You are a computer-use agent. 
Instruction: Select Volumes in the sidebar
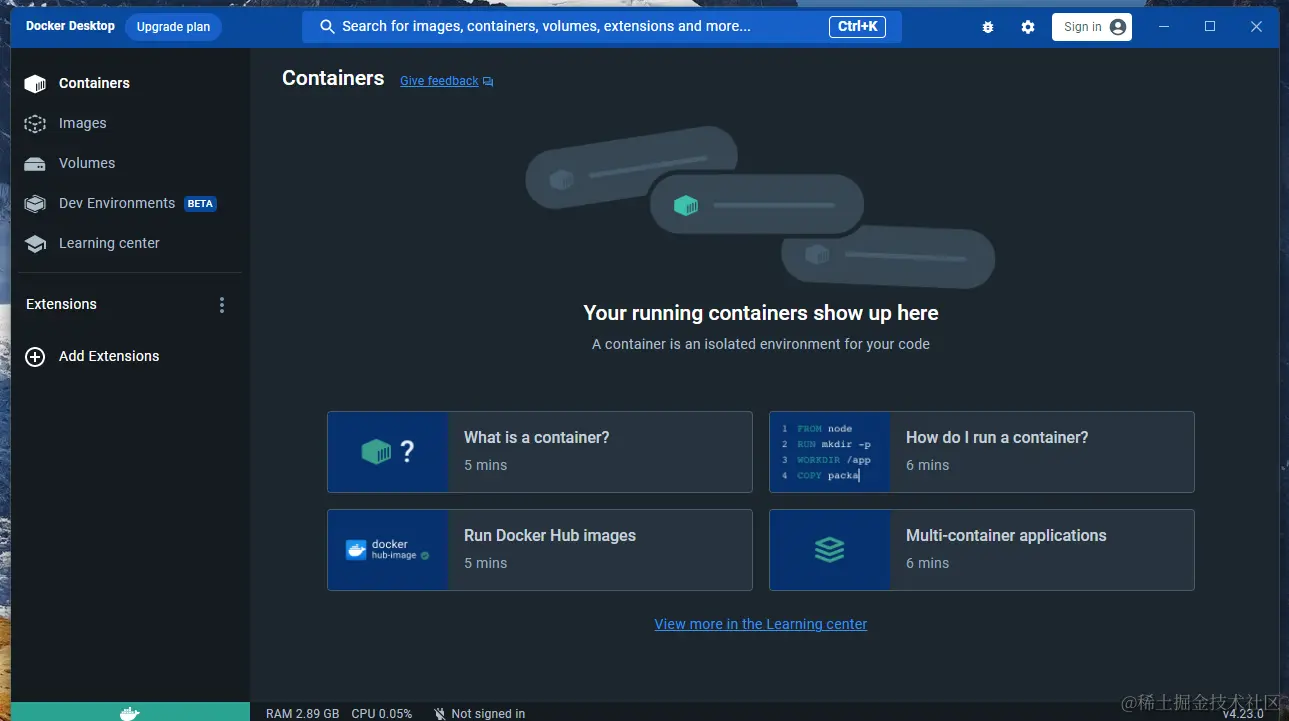(x=87, y=163)
